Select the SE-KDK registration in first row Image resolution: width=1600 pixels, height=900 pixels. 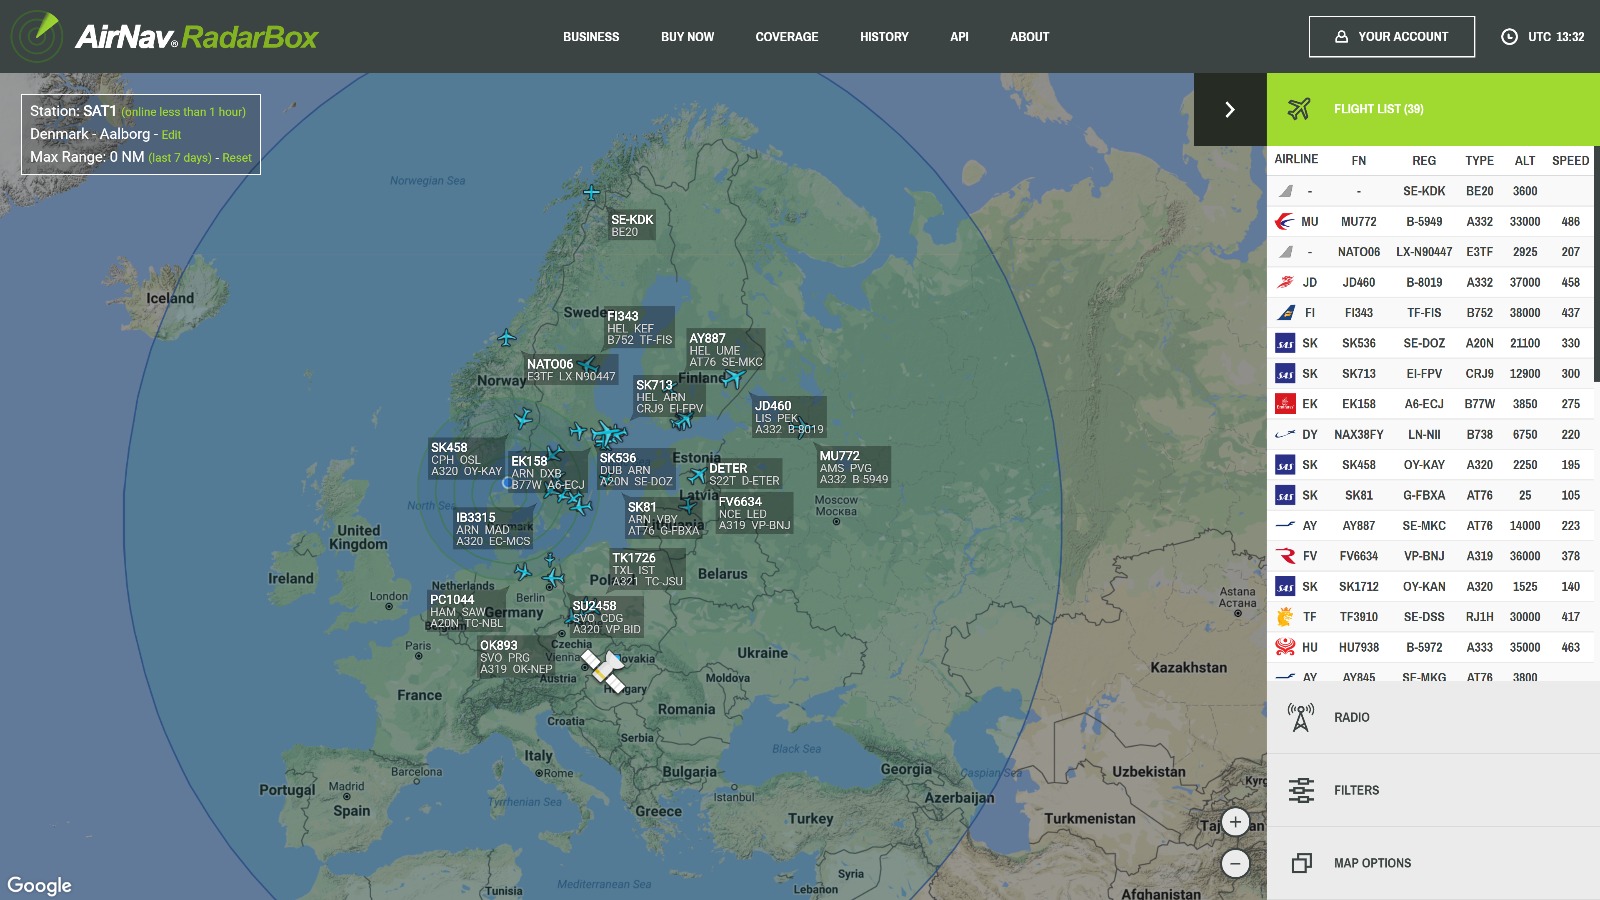pos(1424,191)
